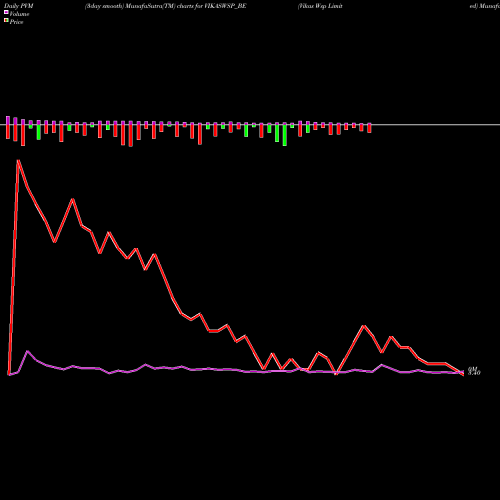Image resolution: width=500 pixels, height=500 pixels.
Task: Click the Price legend color swatch
Action: pos(6,21)
